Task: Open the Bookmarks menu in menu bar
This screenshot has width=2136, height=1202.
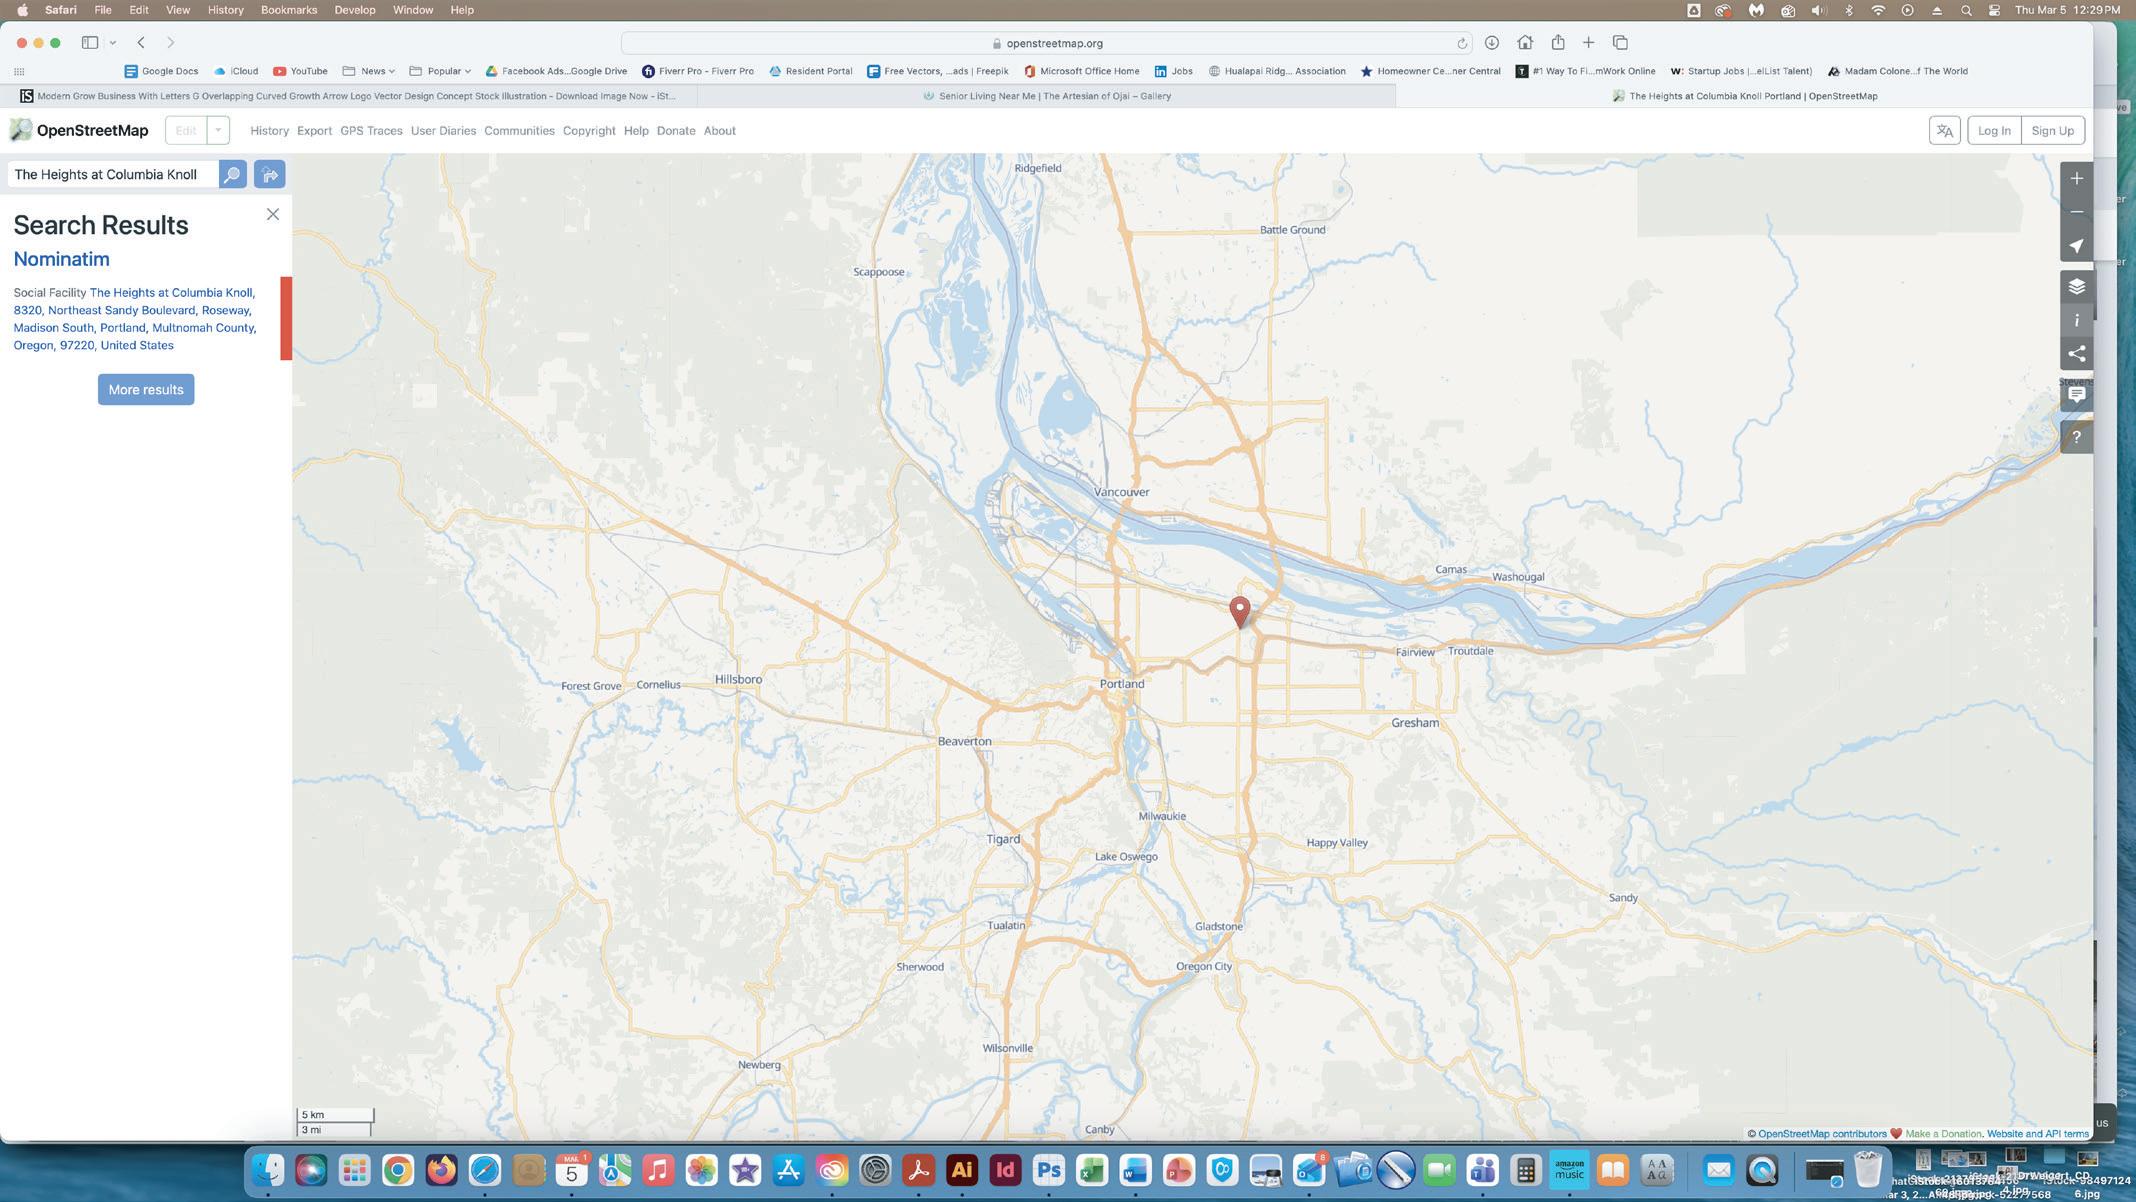Action: click(x=288, y=10)
